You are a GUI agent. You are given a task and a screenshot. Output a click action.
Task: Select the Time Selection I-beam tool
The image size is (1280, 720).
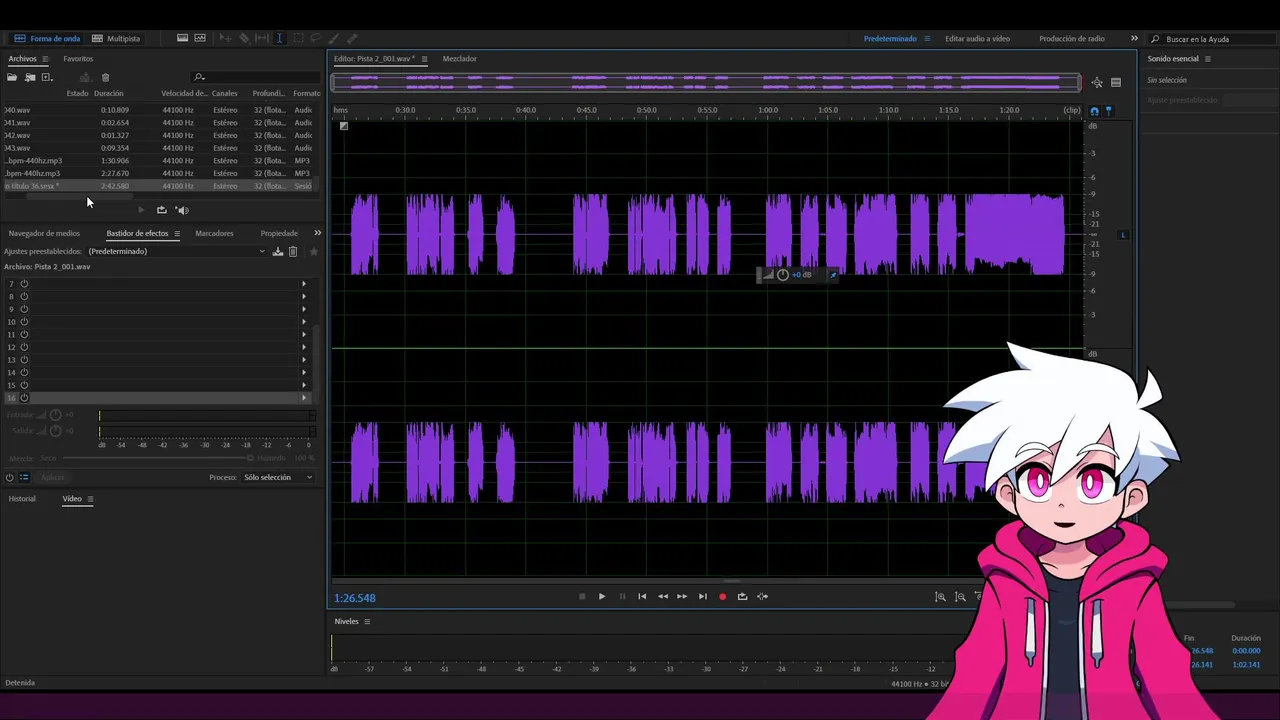pos(280,38)
